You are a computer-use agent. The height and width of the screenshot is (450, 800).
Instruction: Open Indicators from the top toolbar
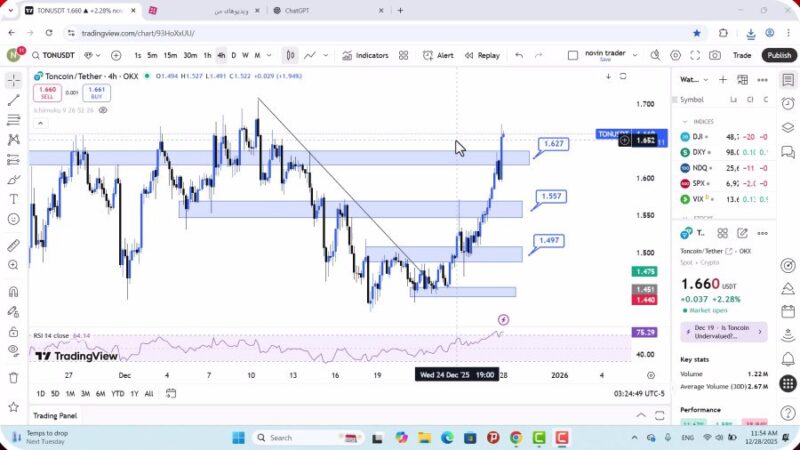point(365,56)
